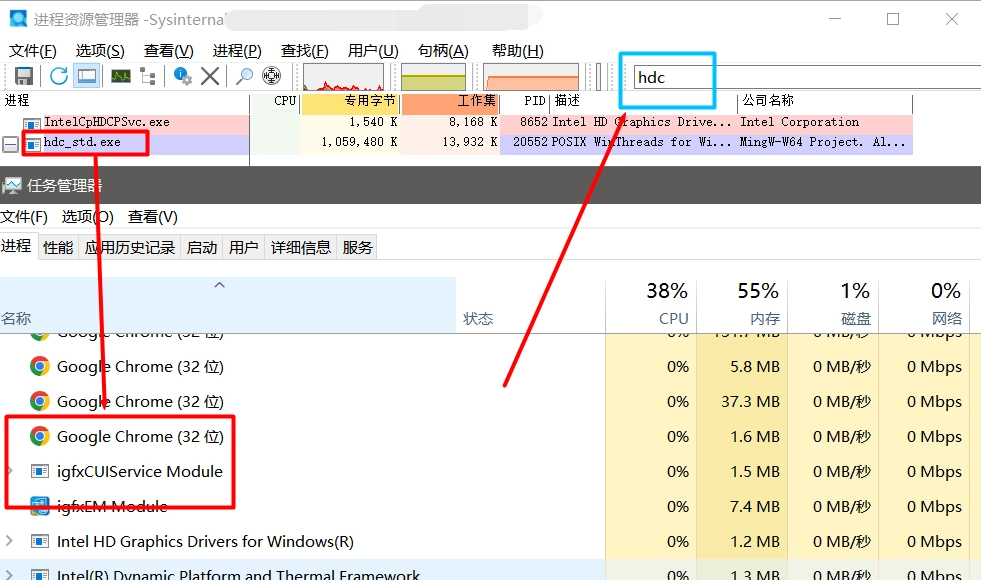
Task: Switch to the 详细信息 tab
Action: point(300,248)
